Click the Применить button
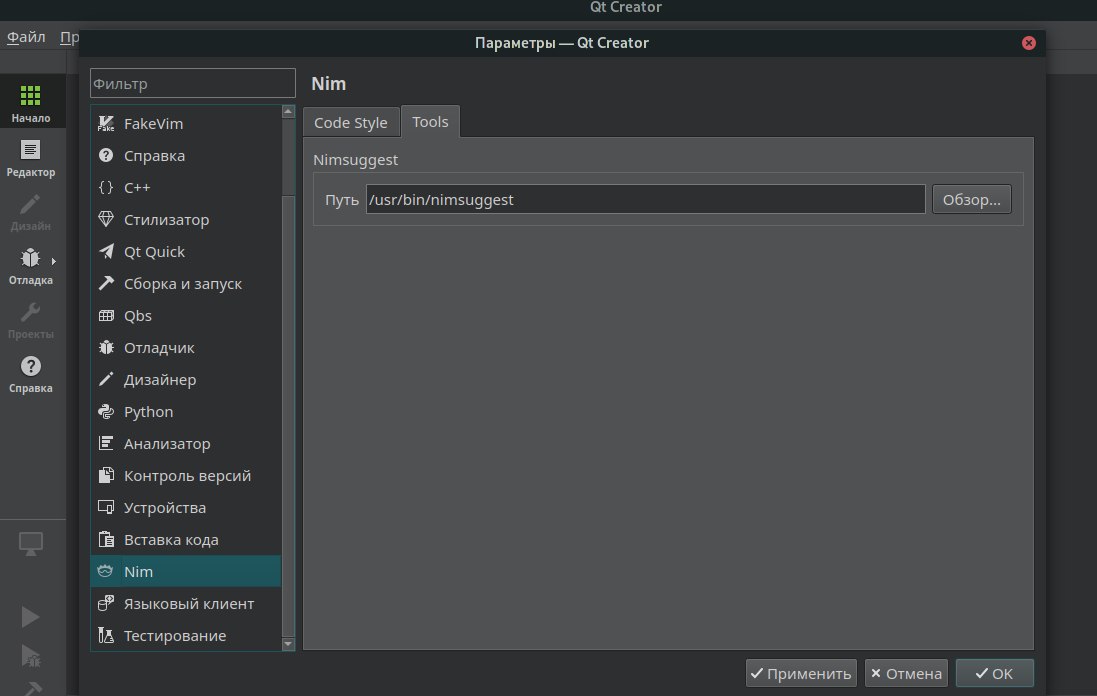This screenshot has width=1097, height=696. (x=801, y=673)
